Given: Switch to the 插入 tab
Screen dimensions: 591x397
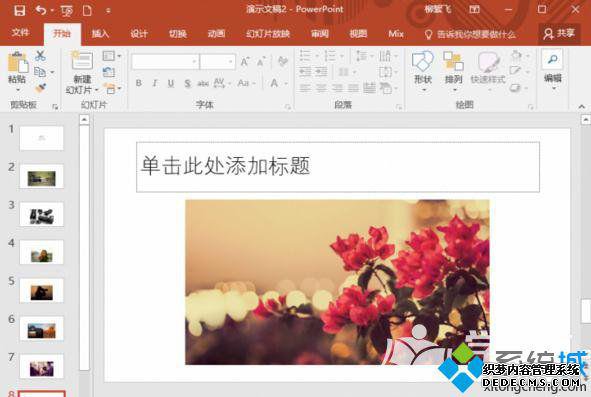Looking at the screenshot, I should coord(100,34).
